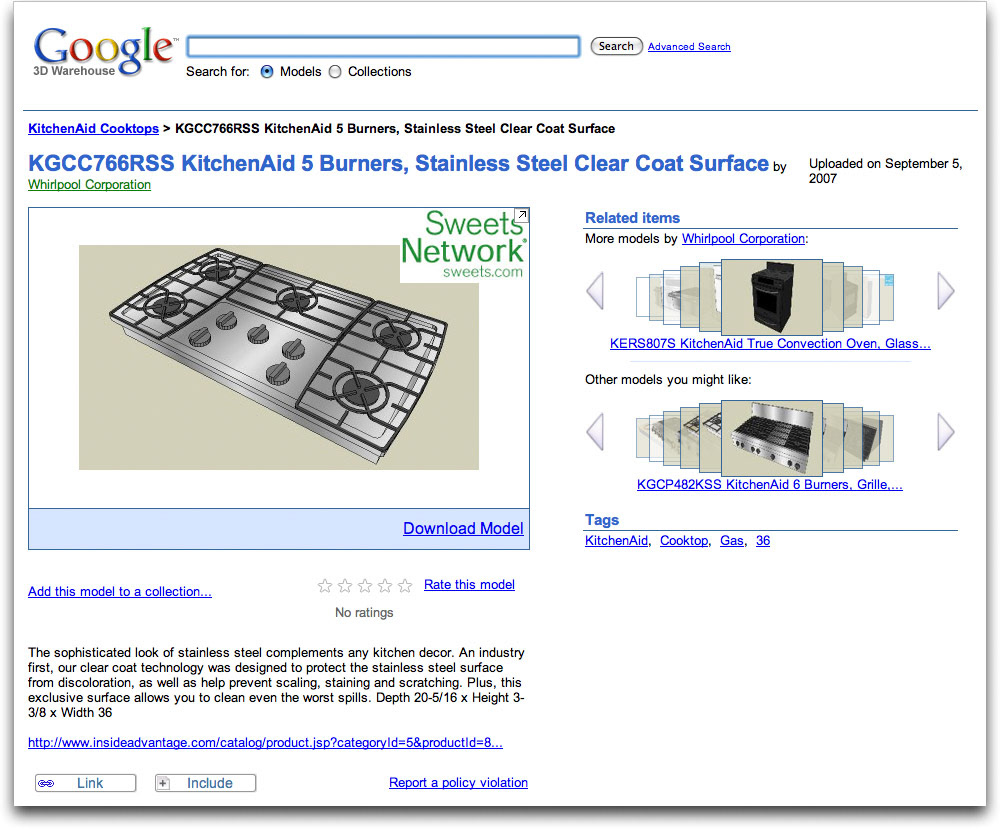Viewport: 1000px width, 829px height.
Task: Click the second rating star
Action: click(x=345, y=585)
